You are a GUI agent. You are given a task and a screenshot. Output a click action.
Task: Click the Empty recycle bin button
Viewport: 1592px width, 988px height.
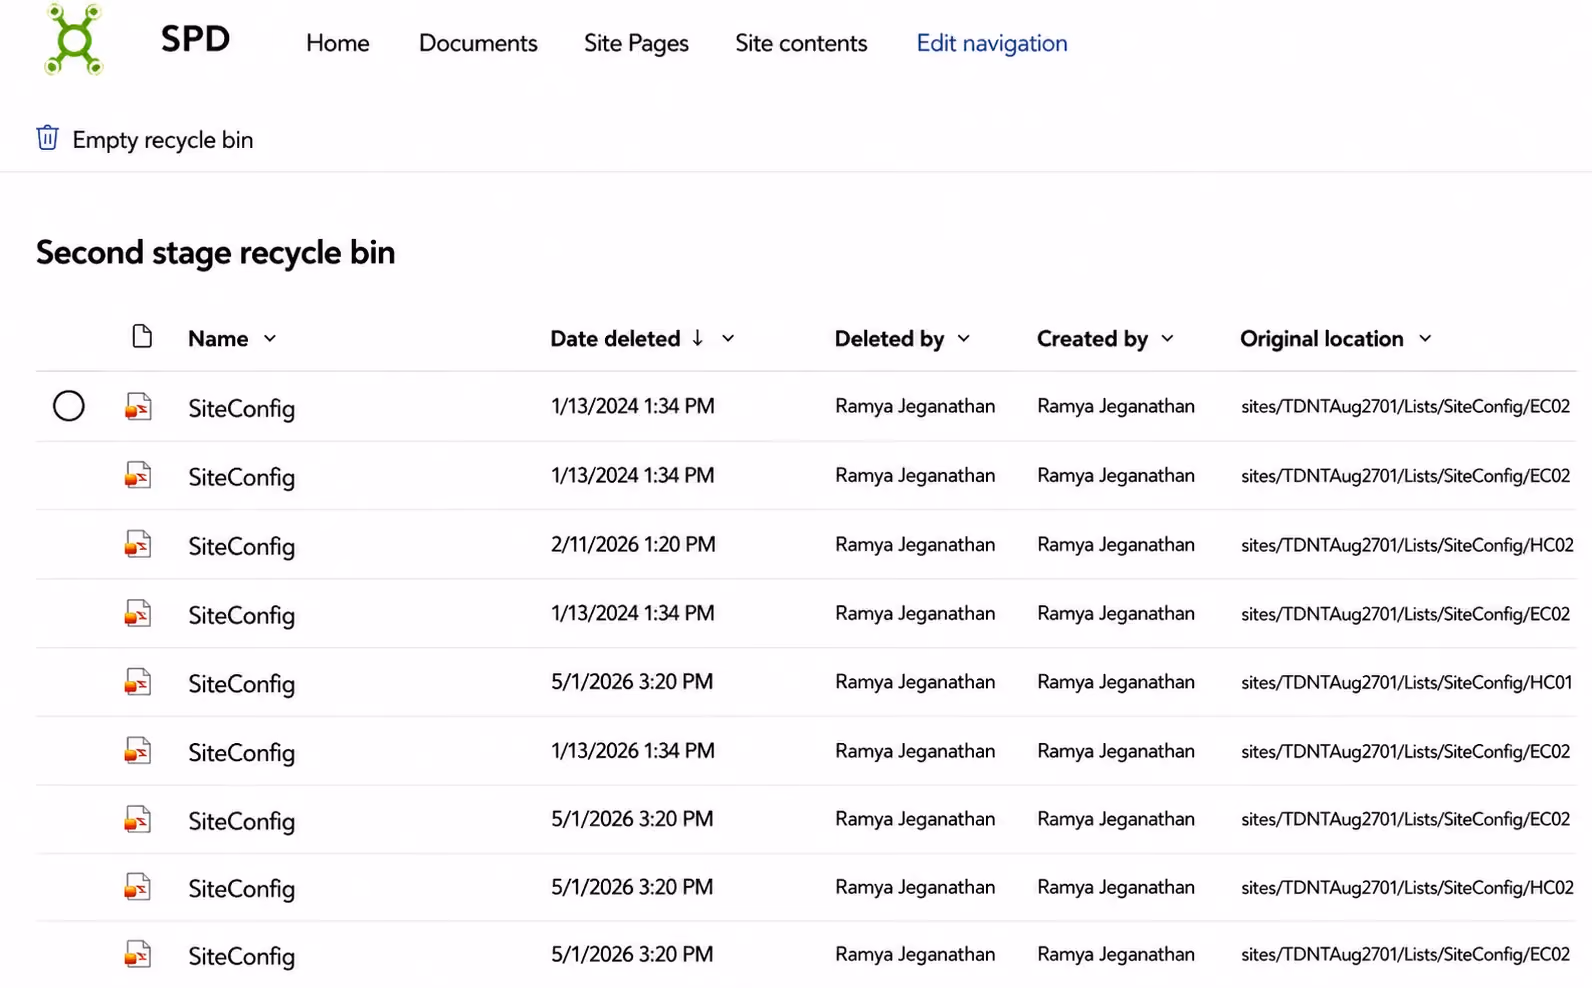pyautogui.click(x=145, y=139)
